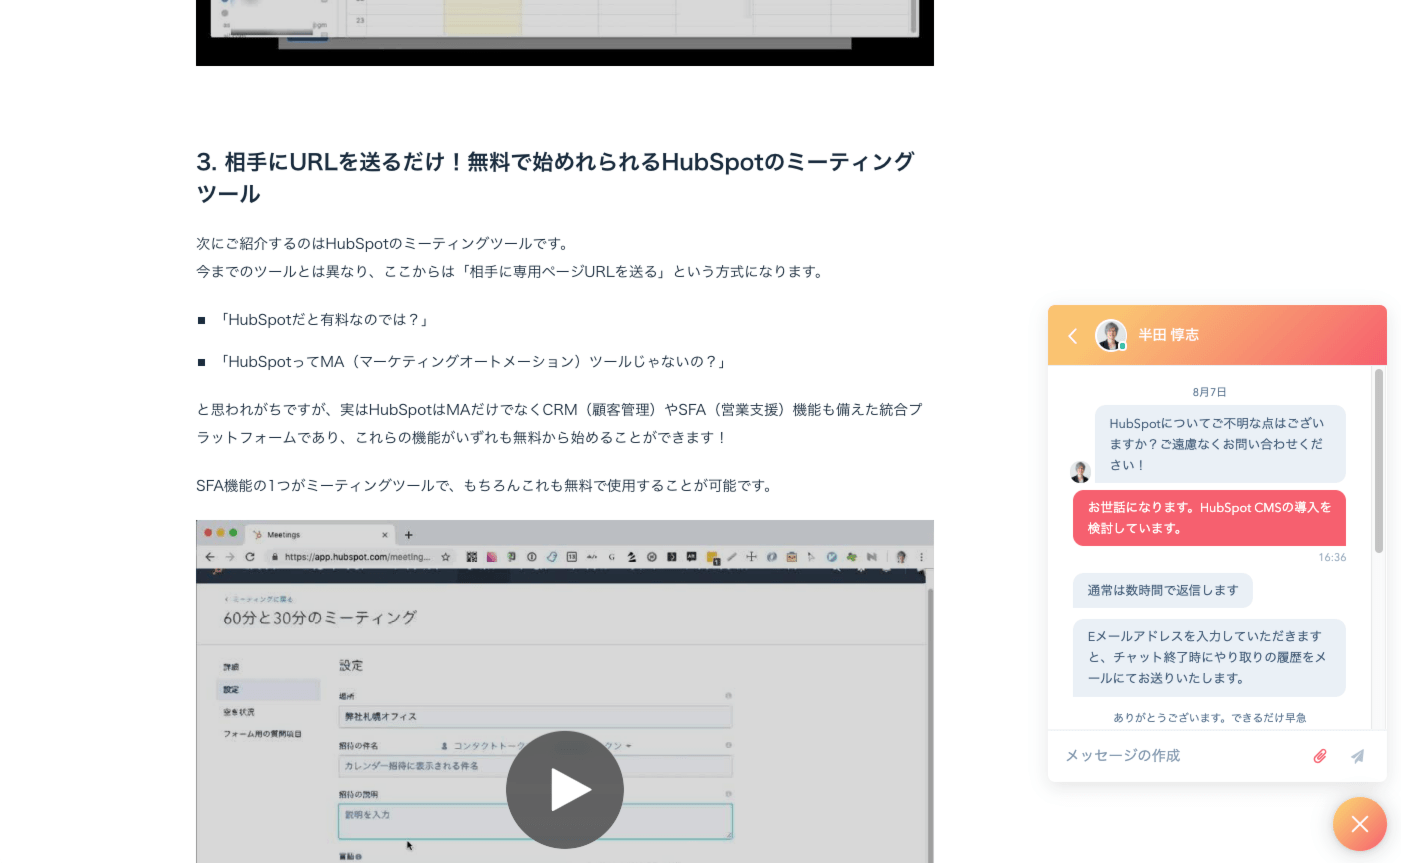The width and height of the screenshot is (1401, 863).
Task: Click the new tab plus icon in video
Action: tap(408, 535)
